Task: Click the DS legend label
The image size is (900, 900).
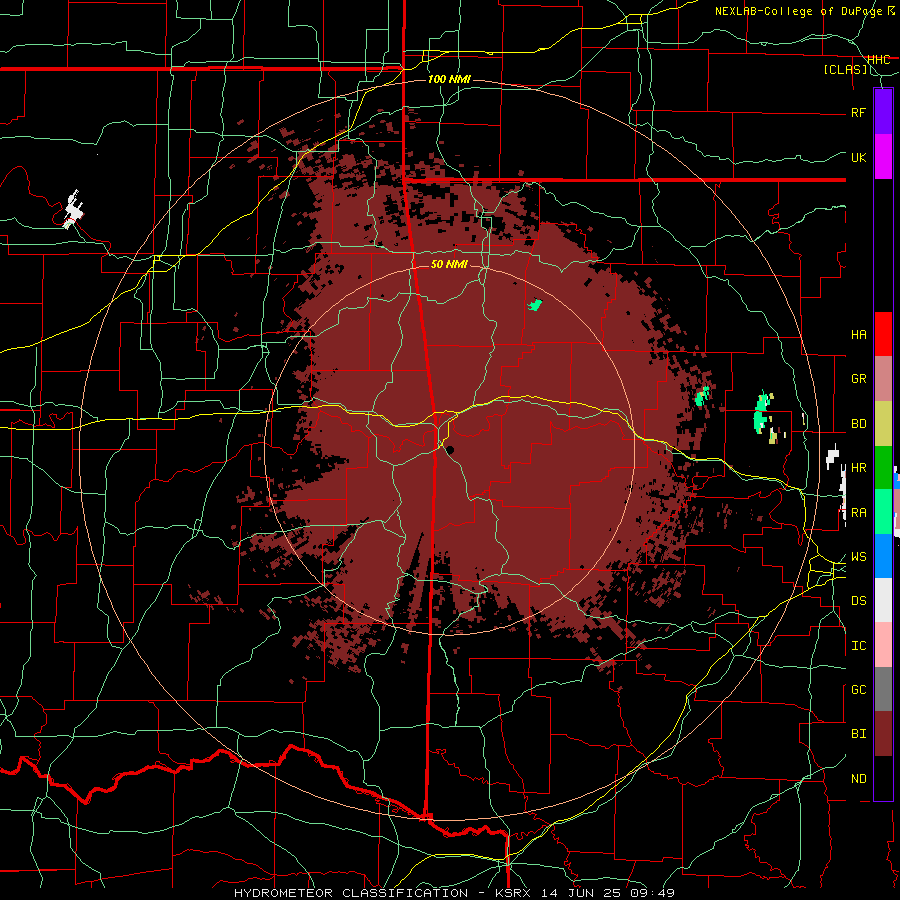Action: (858, 601)
